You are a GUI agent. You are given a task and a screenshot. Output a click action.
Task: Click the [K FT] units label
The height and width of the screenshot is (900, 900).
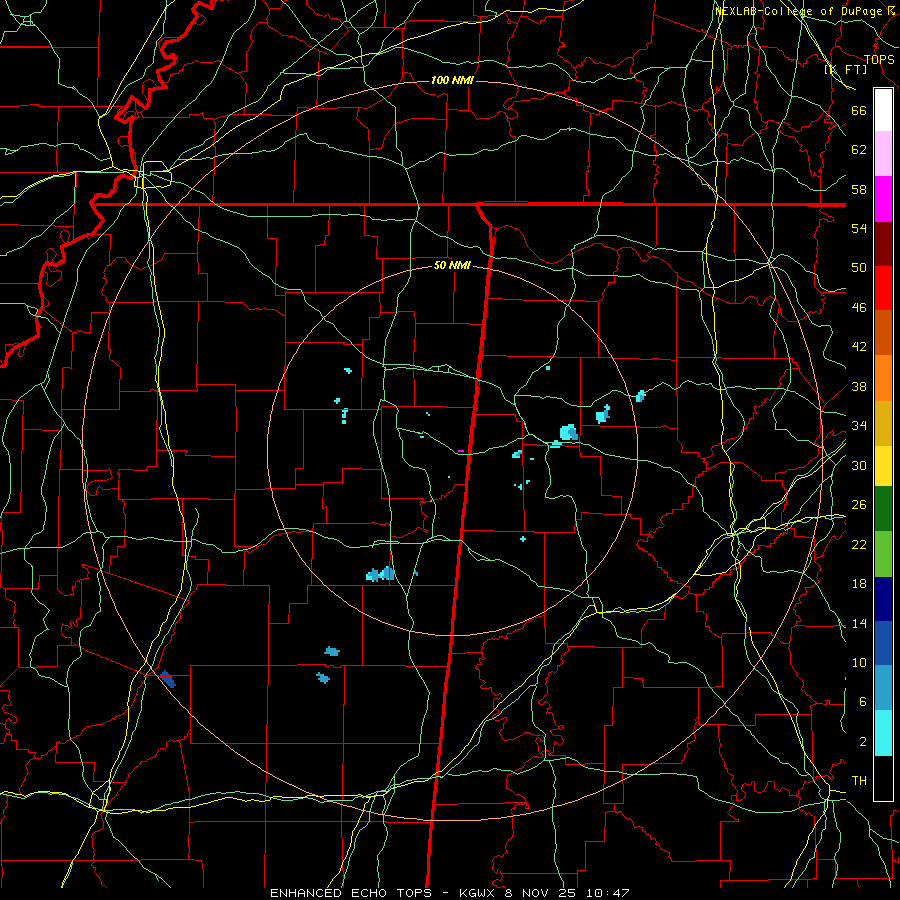(846, 69)
